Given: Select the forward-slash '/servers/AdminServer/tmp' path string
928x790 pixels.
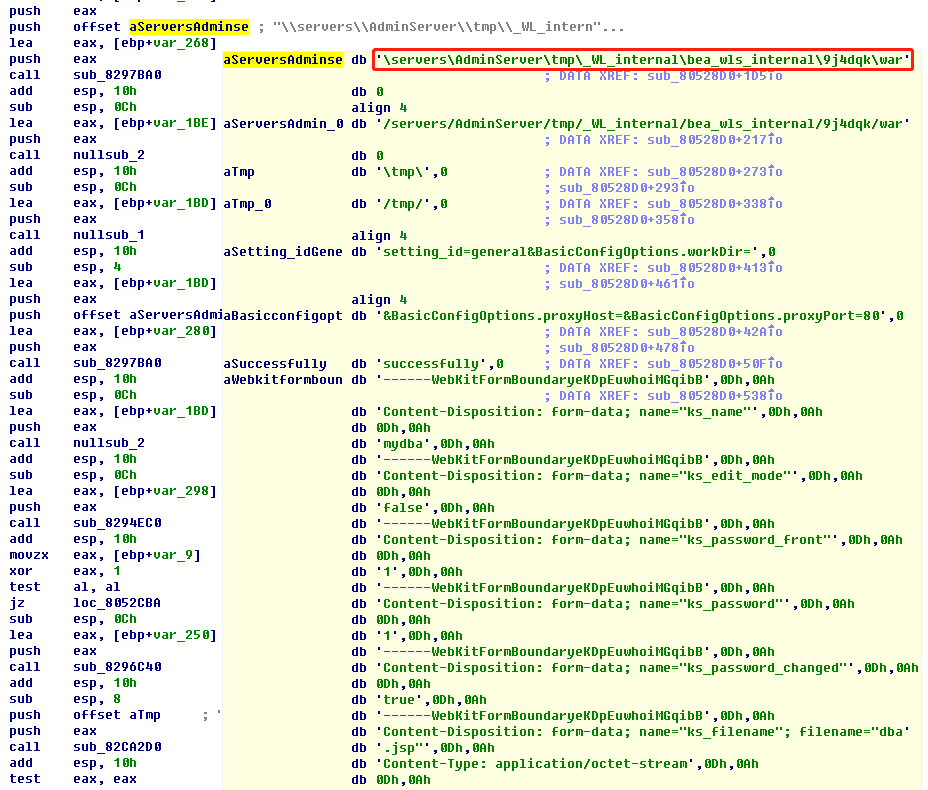Looking at the screenshot, I should [643, 124].
